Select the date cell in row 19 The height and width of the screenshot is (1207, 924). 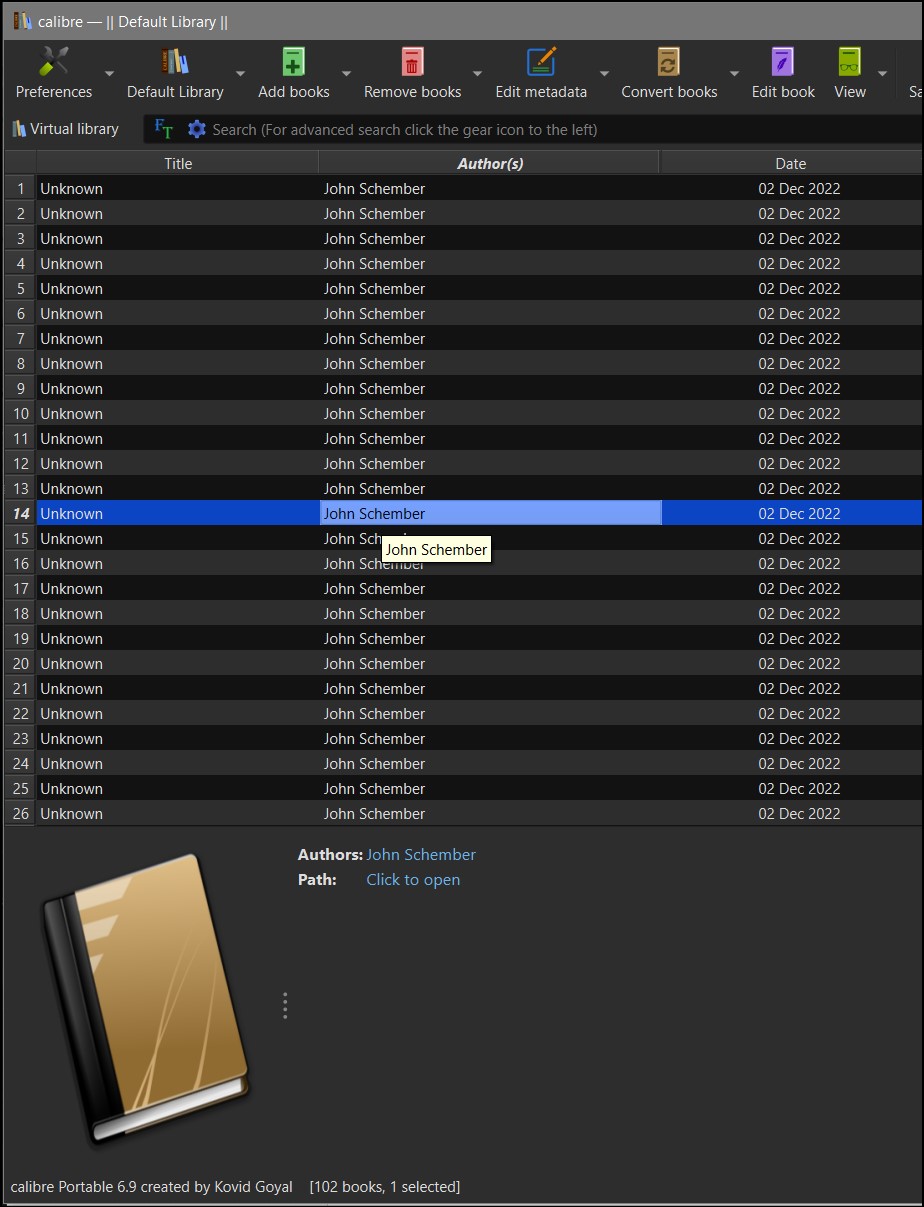coord(799,638)
